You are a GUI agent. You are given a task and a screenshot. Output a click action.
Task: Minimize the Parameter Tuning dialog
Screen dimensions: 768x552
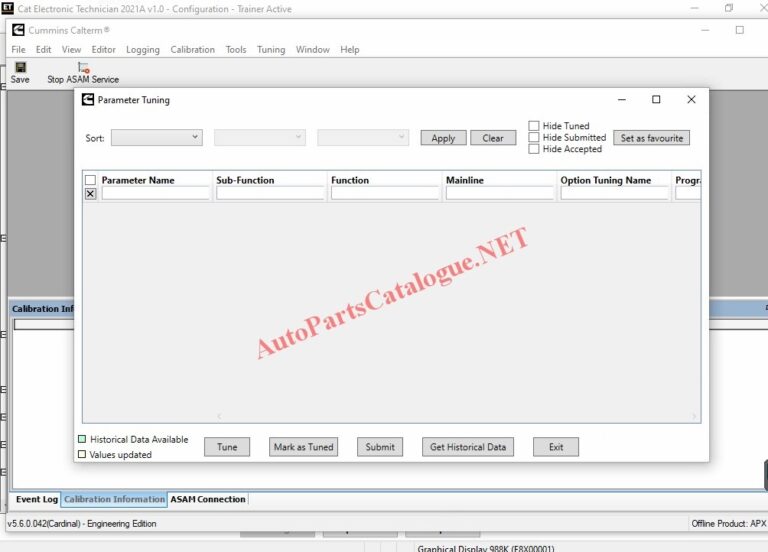pos(622,99)
